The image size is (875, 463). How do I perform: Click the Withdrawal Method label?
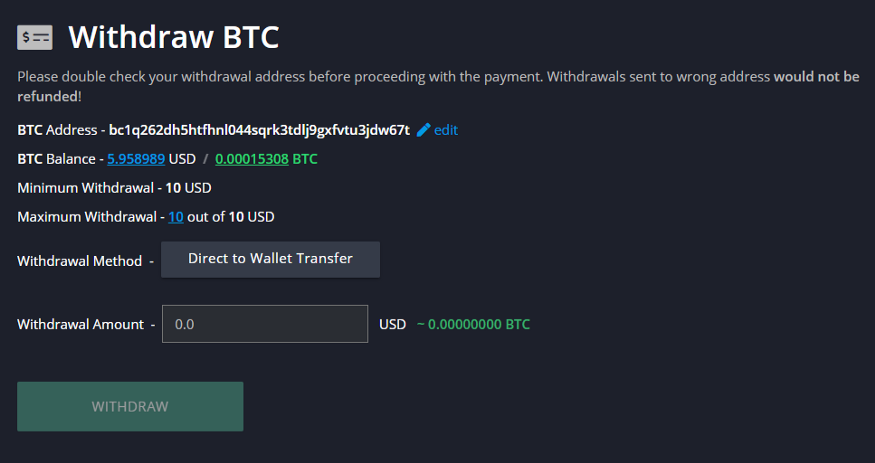(79, 261)
